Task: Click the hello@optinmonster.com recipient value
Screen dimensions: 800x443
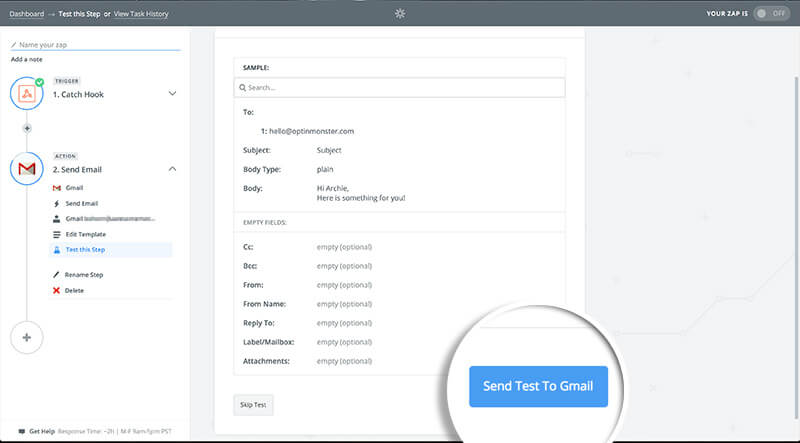Action: point(311,131)
